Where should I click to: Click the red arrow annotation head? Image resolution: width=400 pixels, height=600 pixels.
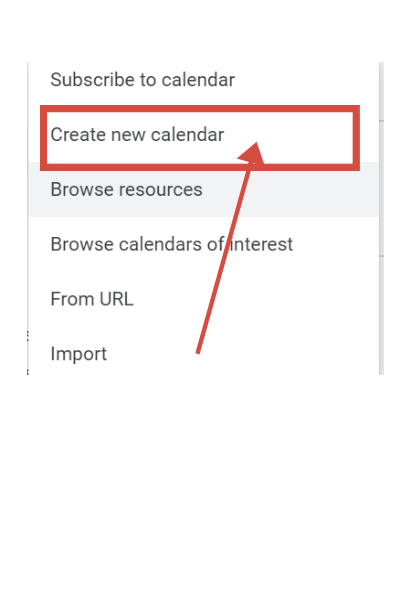coord(253,153)
